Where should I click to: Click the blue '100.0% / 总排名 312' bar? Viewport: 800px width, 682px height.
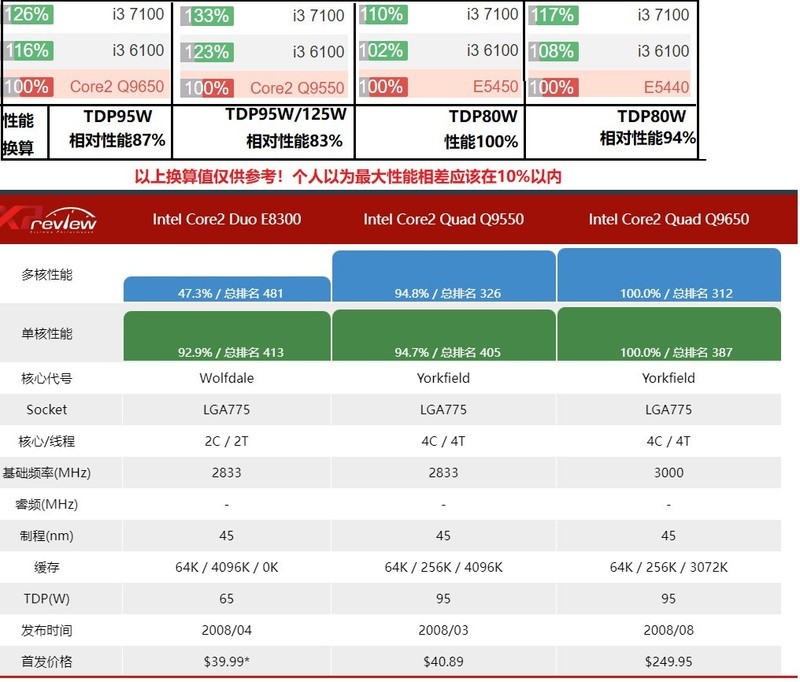coord(669,275)
